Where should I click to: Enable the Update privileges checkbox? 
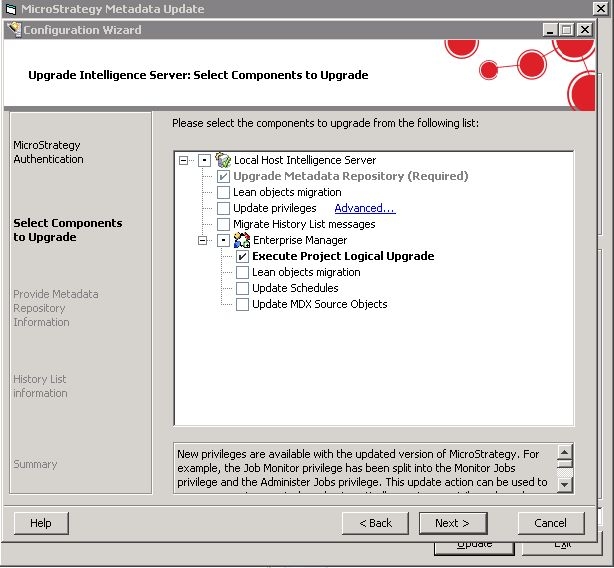[x=224, y=208]
